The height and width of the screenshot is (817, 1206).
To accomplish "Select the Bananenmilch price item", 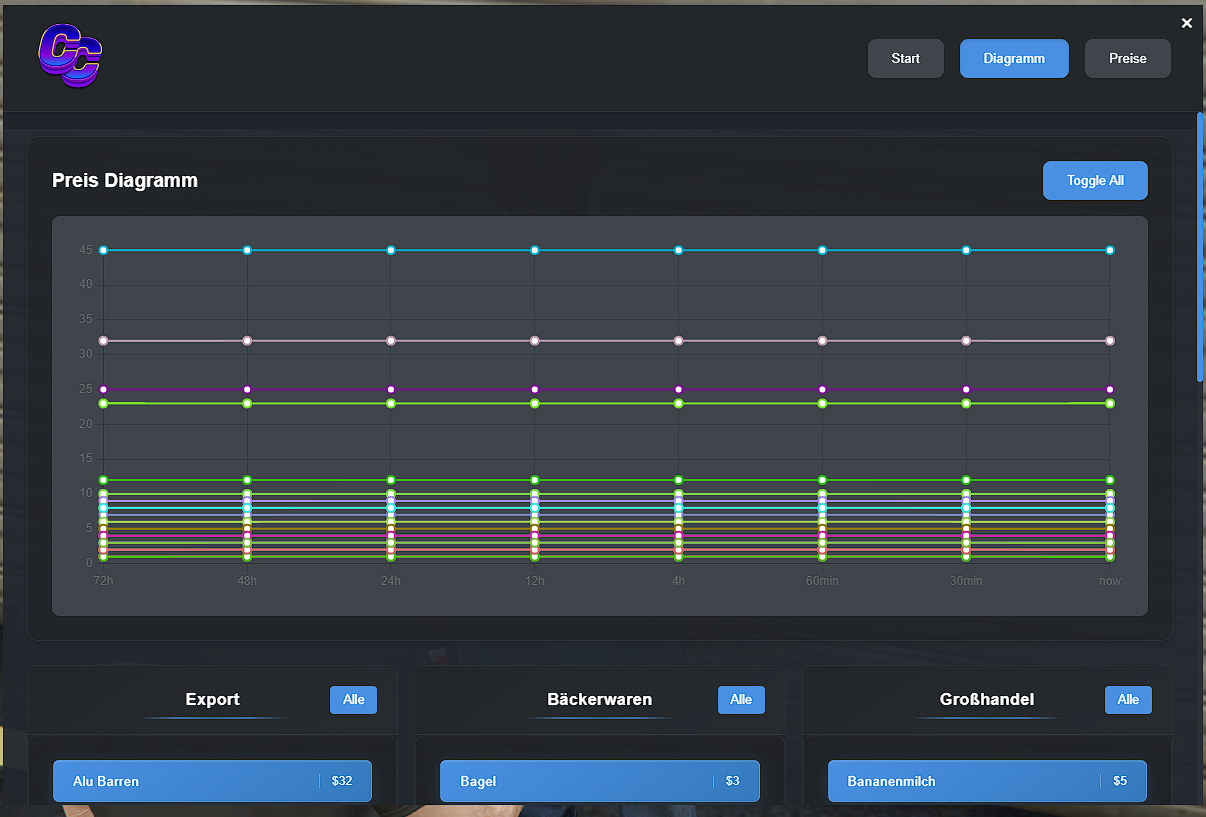I will pyautogui.click(x=987, y=781).
